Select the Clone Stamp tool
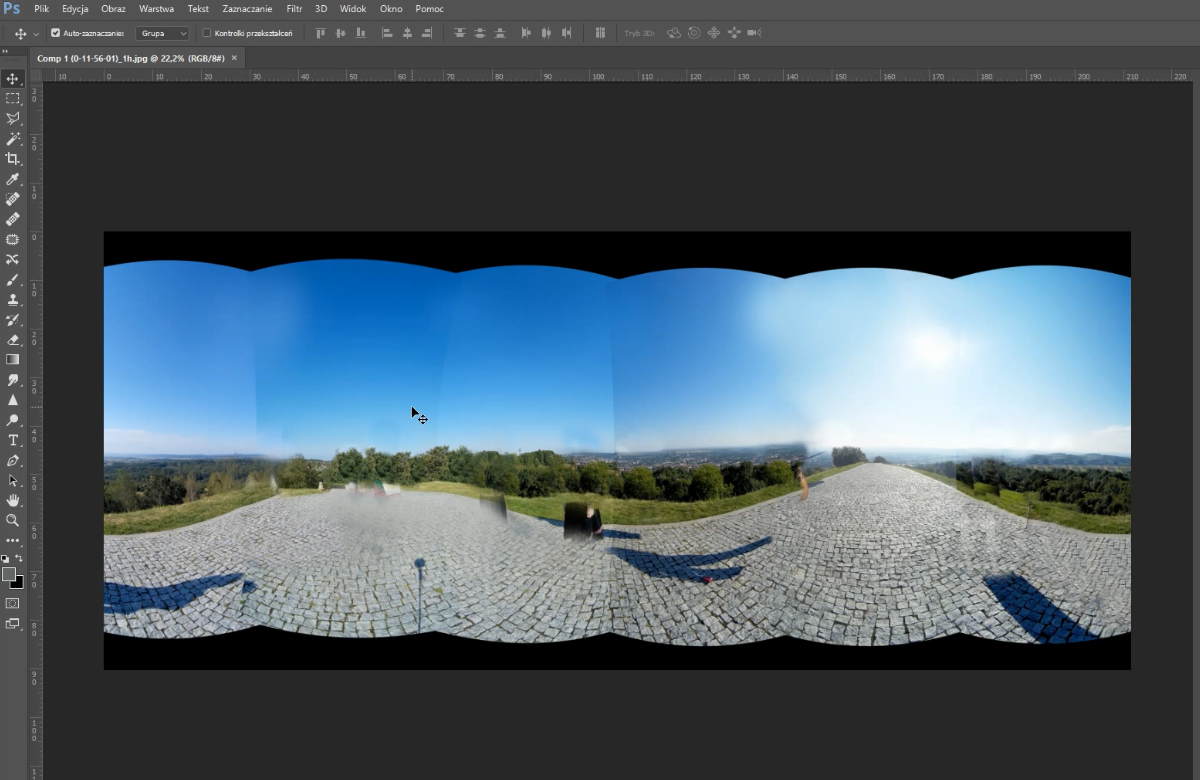Image resolution: width=1200 pixels, height=780 pixels. 13,300
